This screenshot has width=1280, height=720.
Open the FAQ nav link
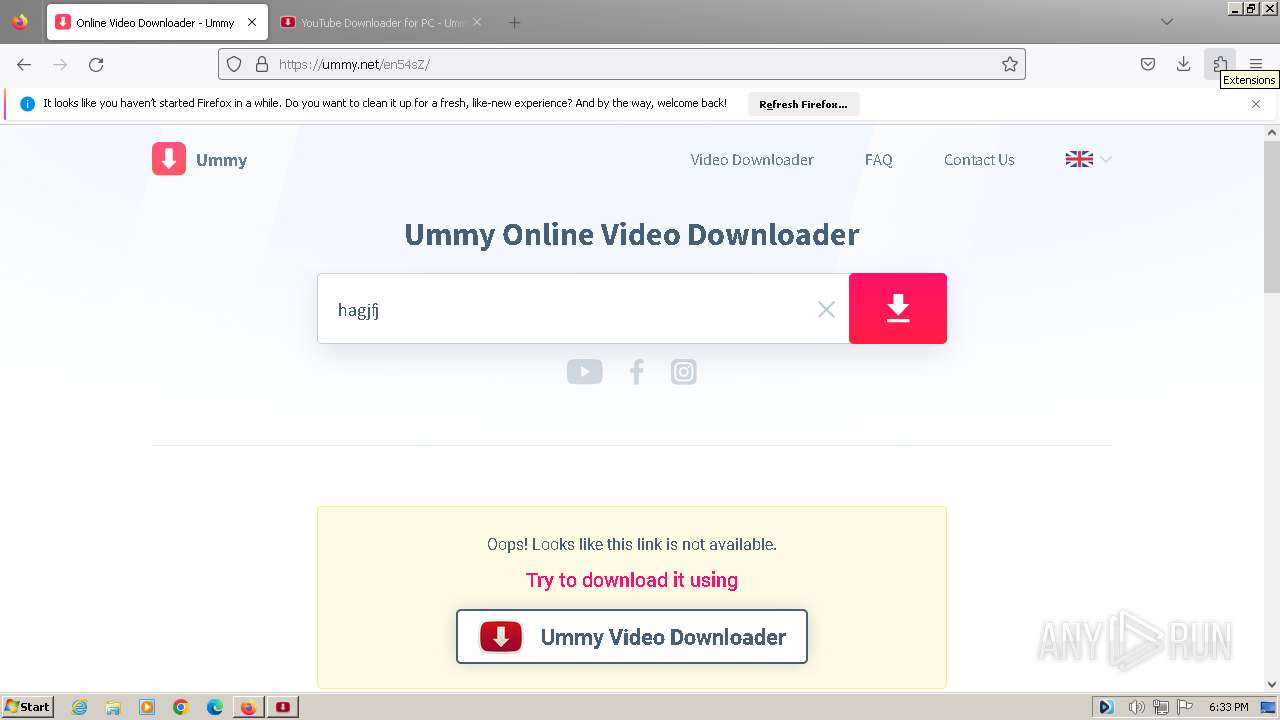[879, 159]
